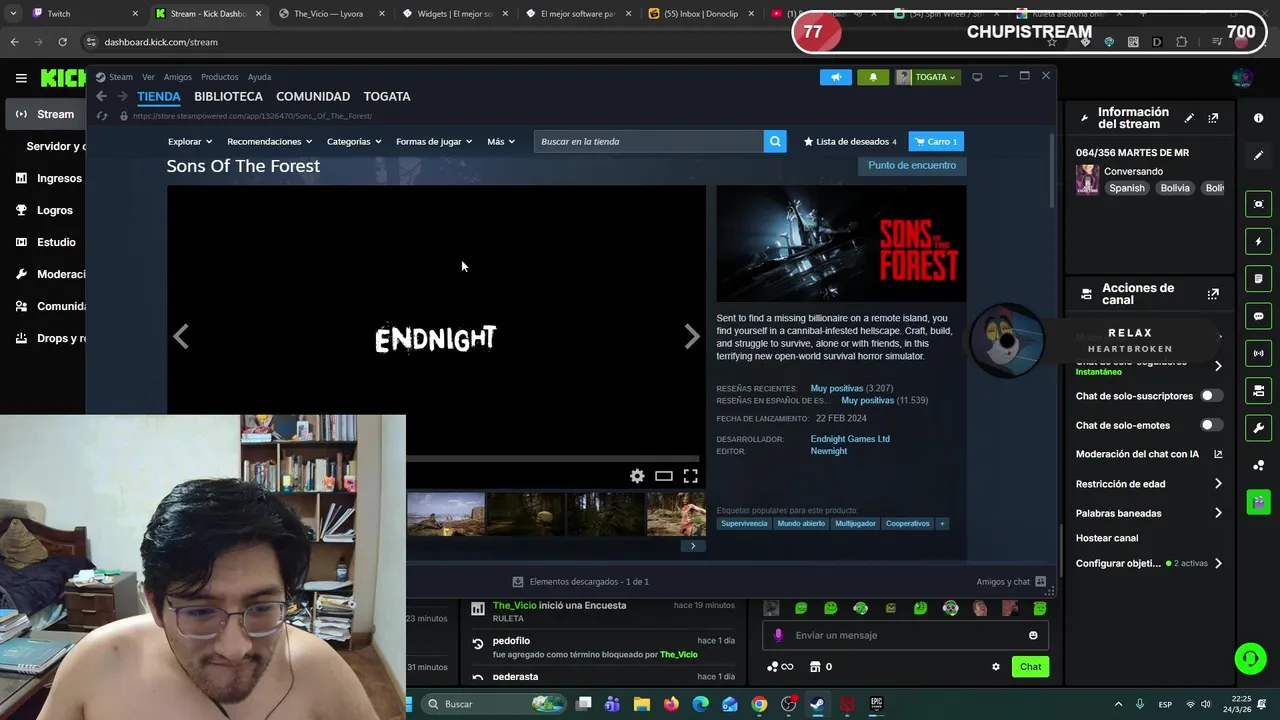
Task: Open Lista de deseados
Action: pos(850,142)
